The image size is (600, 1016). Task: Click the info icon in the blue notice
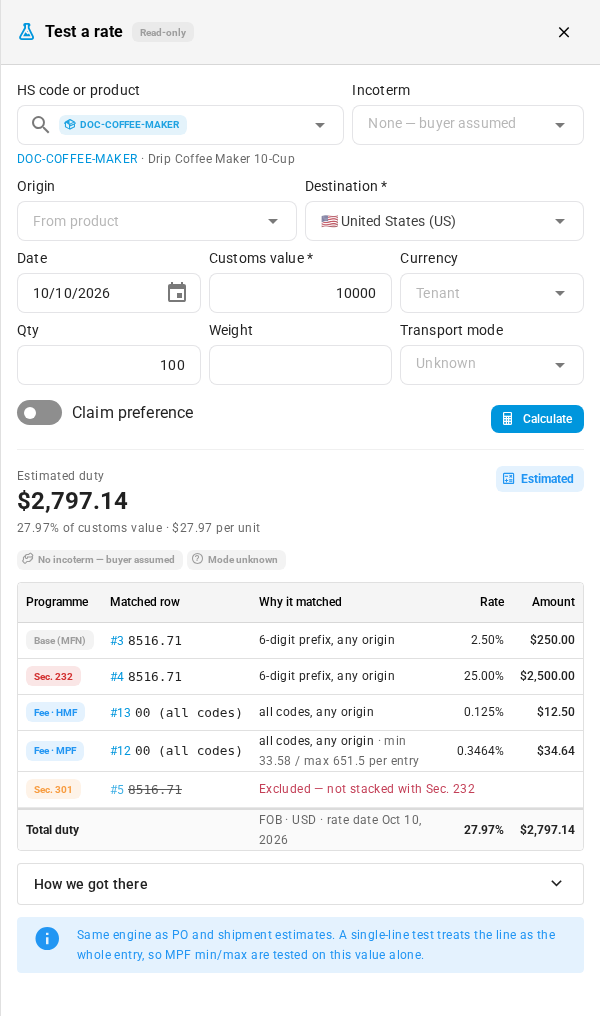click(x=47, y=938)
